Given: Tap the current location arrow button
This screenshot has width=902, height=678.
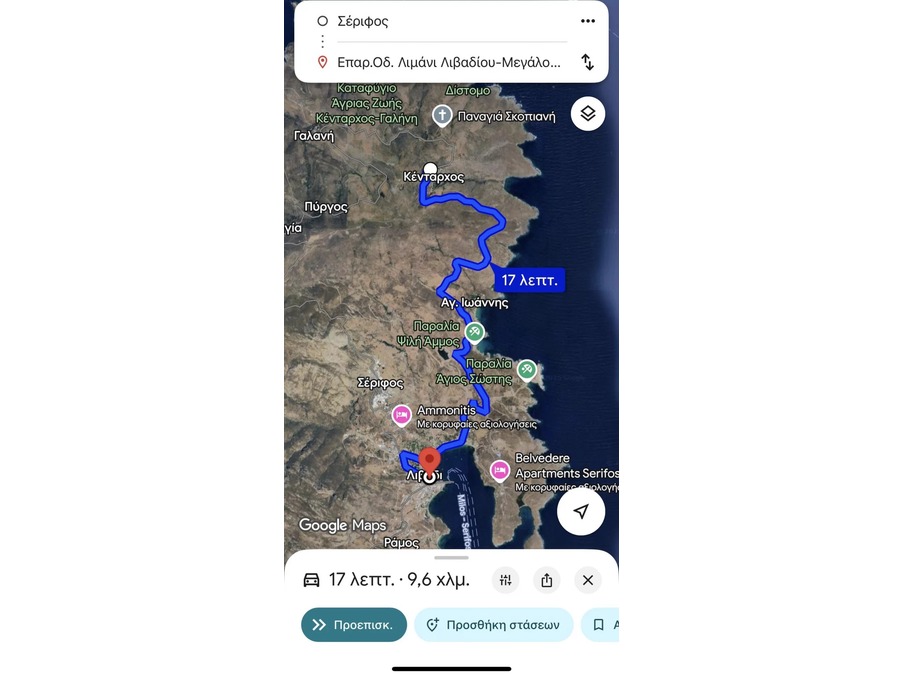Looking at the screenshot, I should point(581,511).
